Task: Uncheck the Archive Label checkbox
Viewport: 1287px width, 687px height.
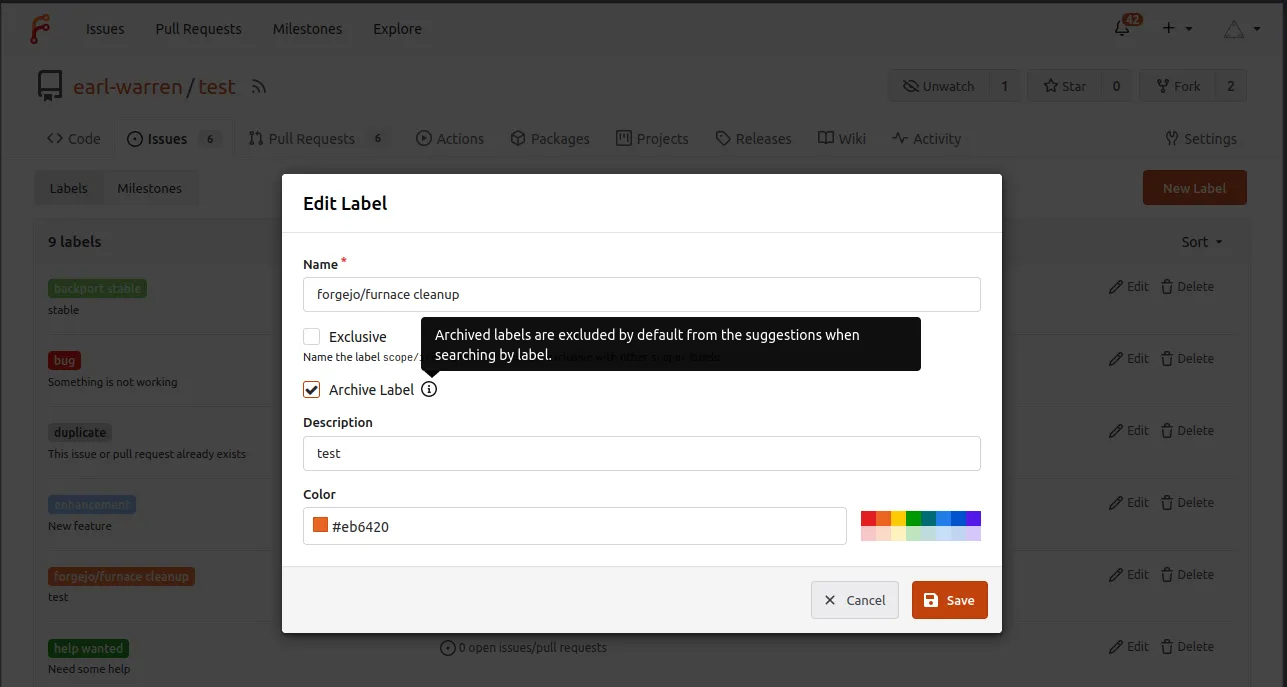Action: click(x=312, y=389)
